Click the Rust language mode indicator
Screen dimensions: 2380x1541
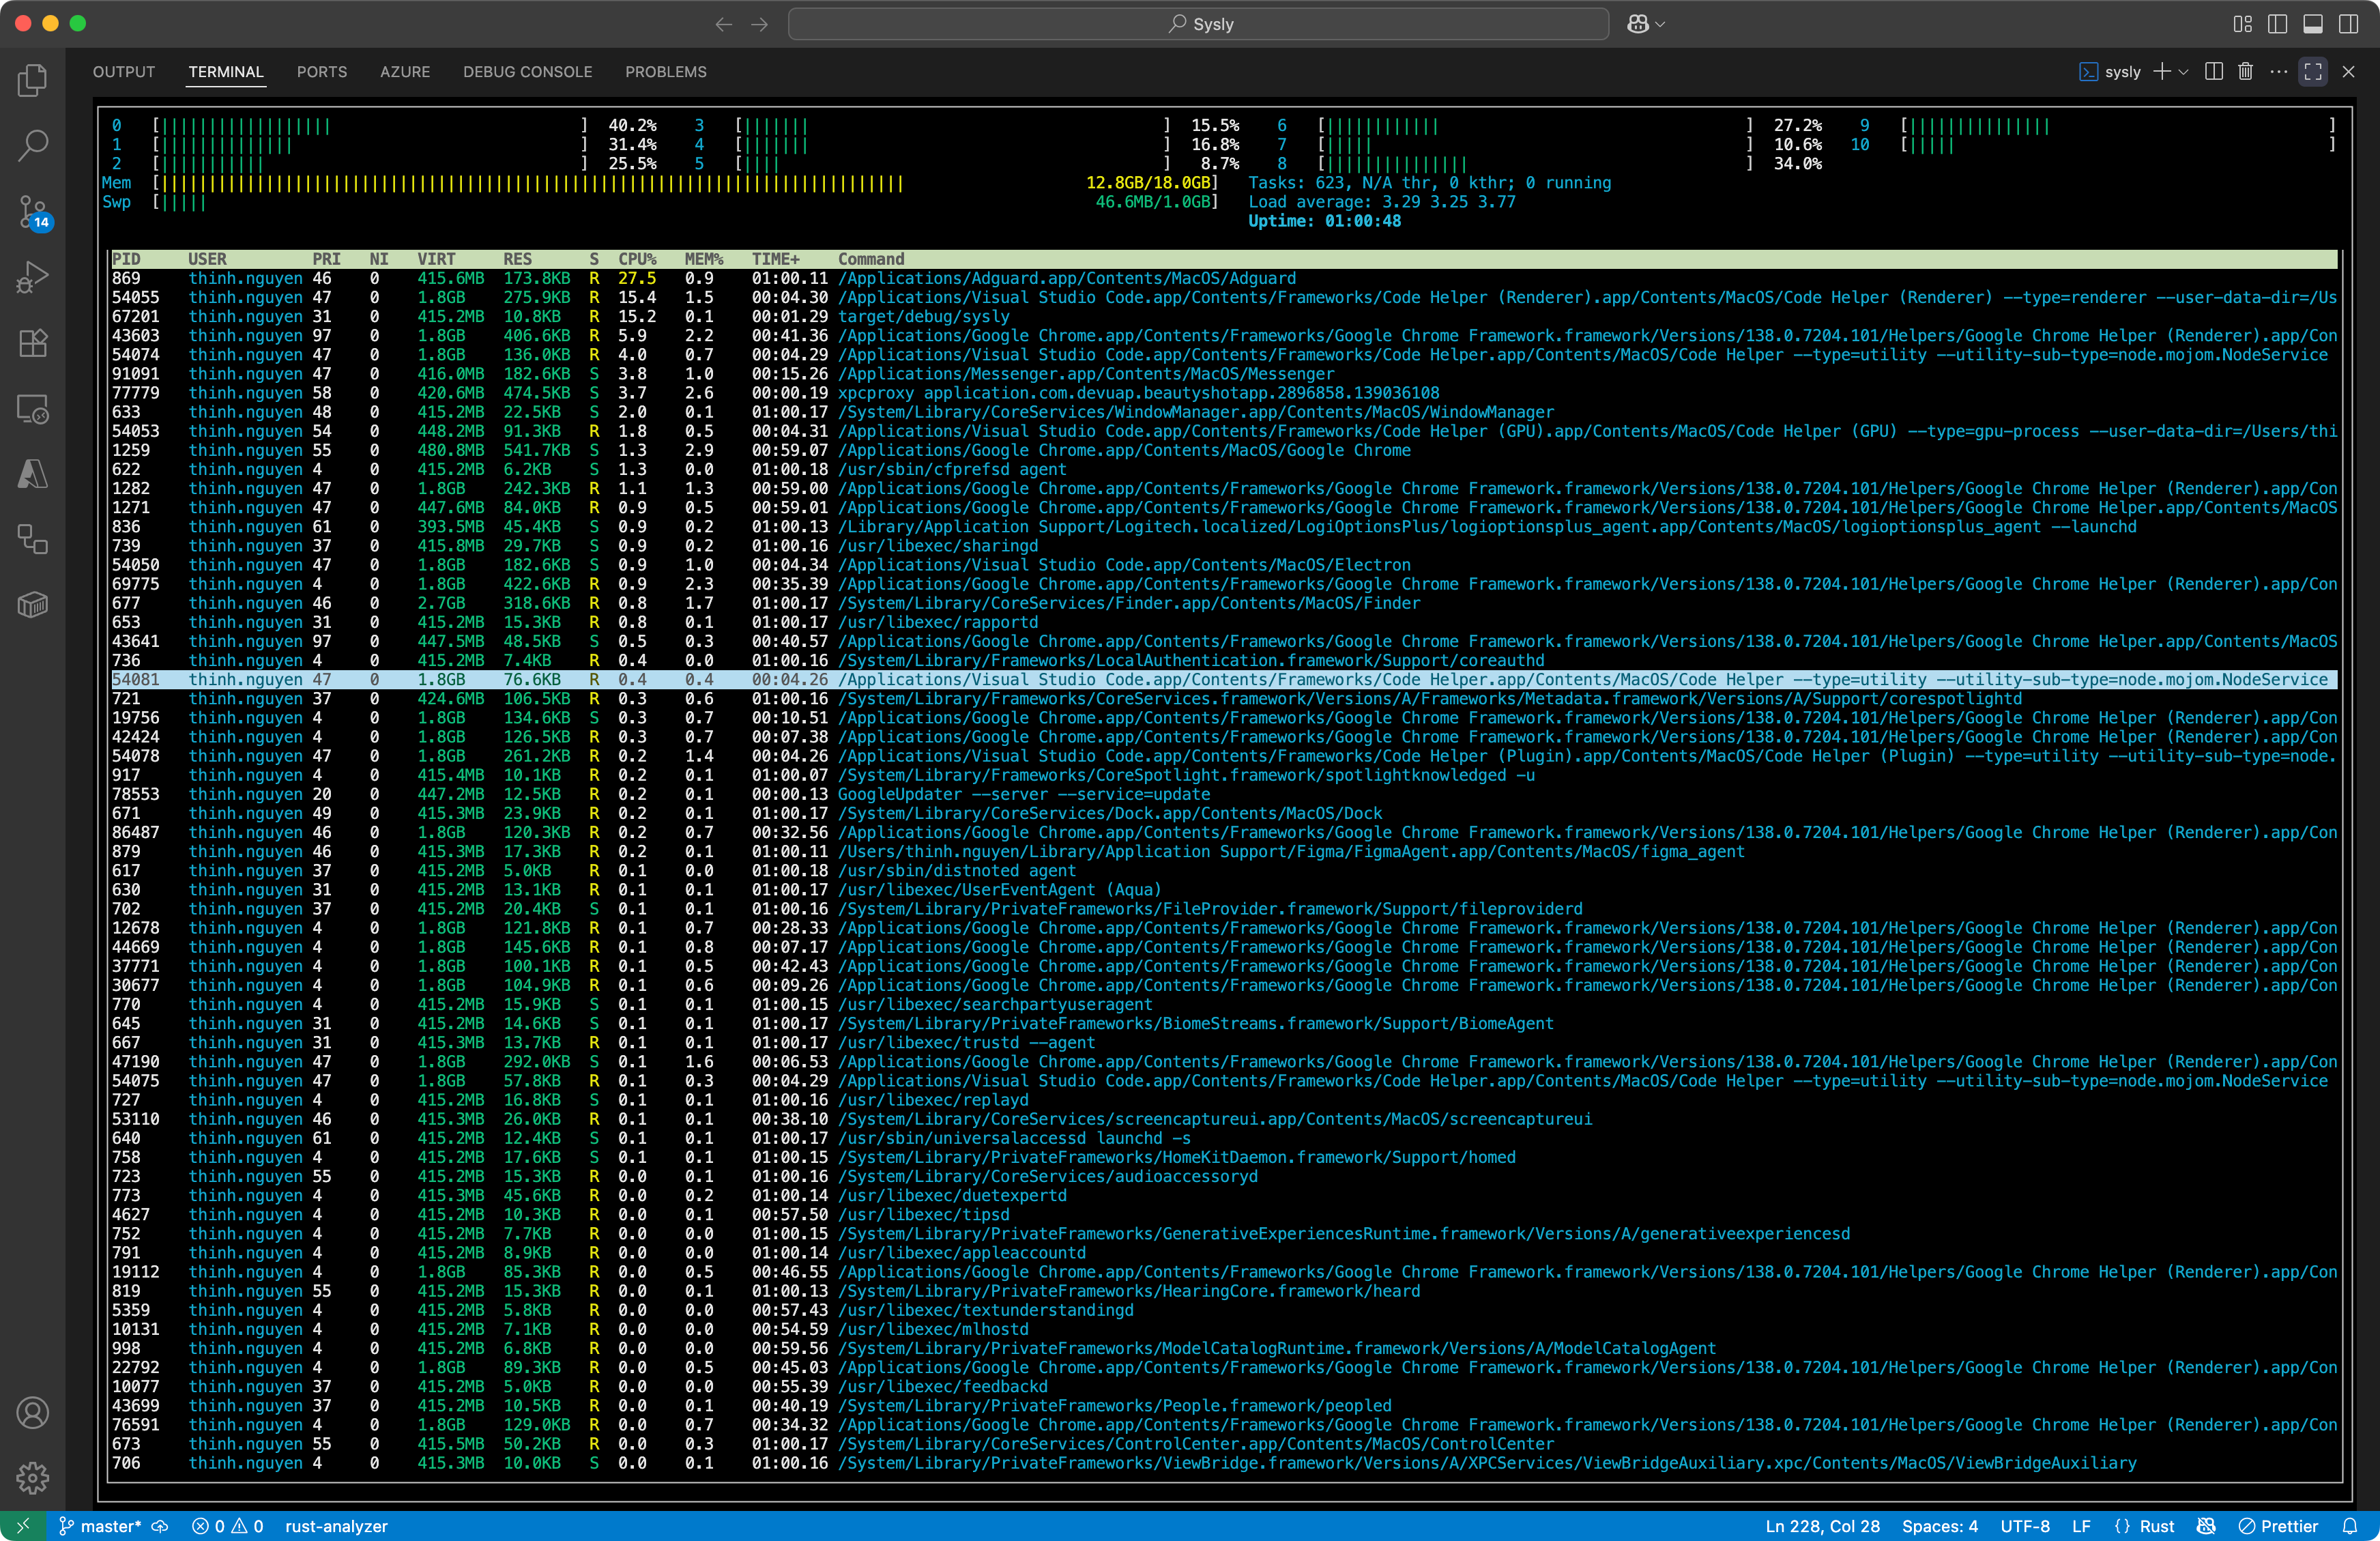pyautogui.click(x=2156, y=1526)
